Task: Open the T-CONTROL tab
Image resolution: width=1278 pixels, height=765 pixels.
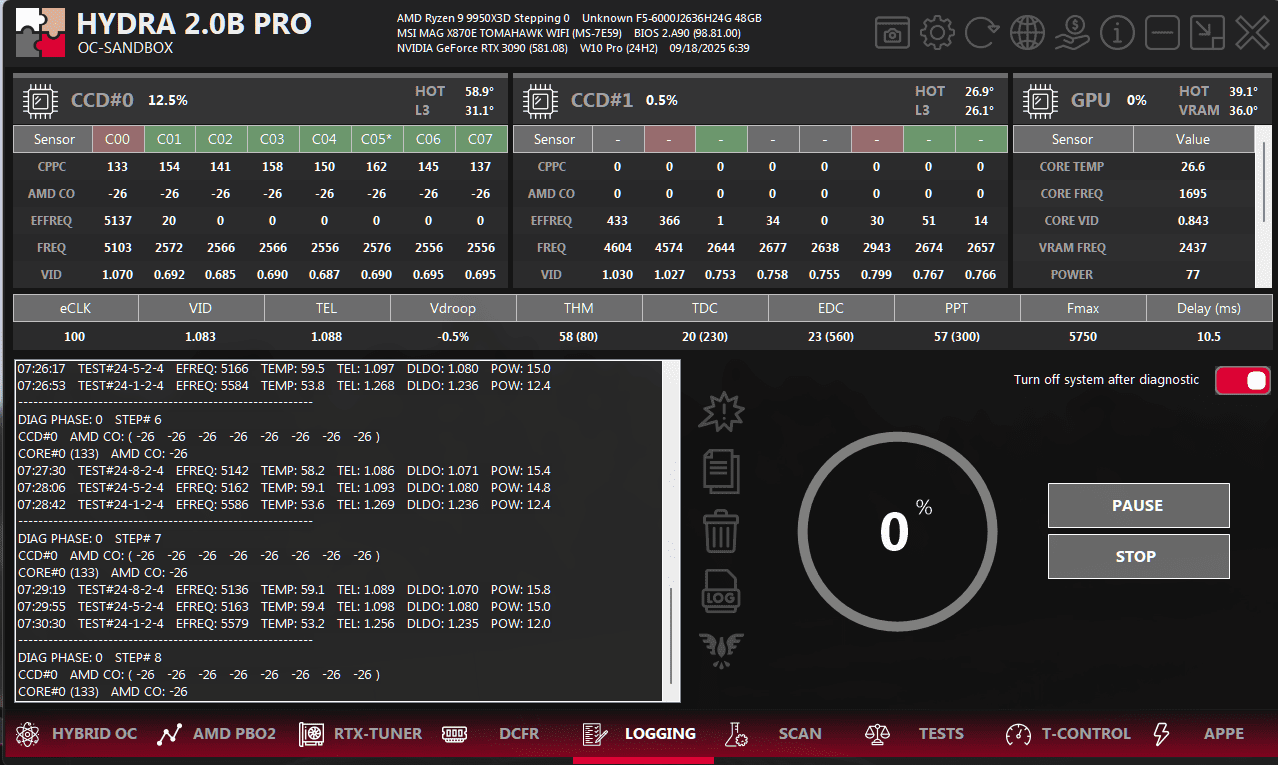Action: pos(1086,734)
